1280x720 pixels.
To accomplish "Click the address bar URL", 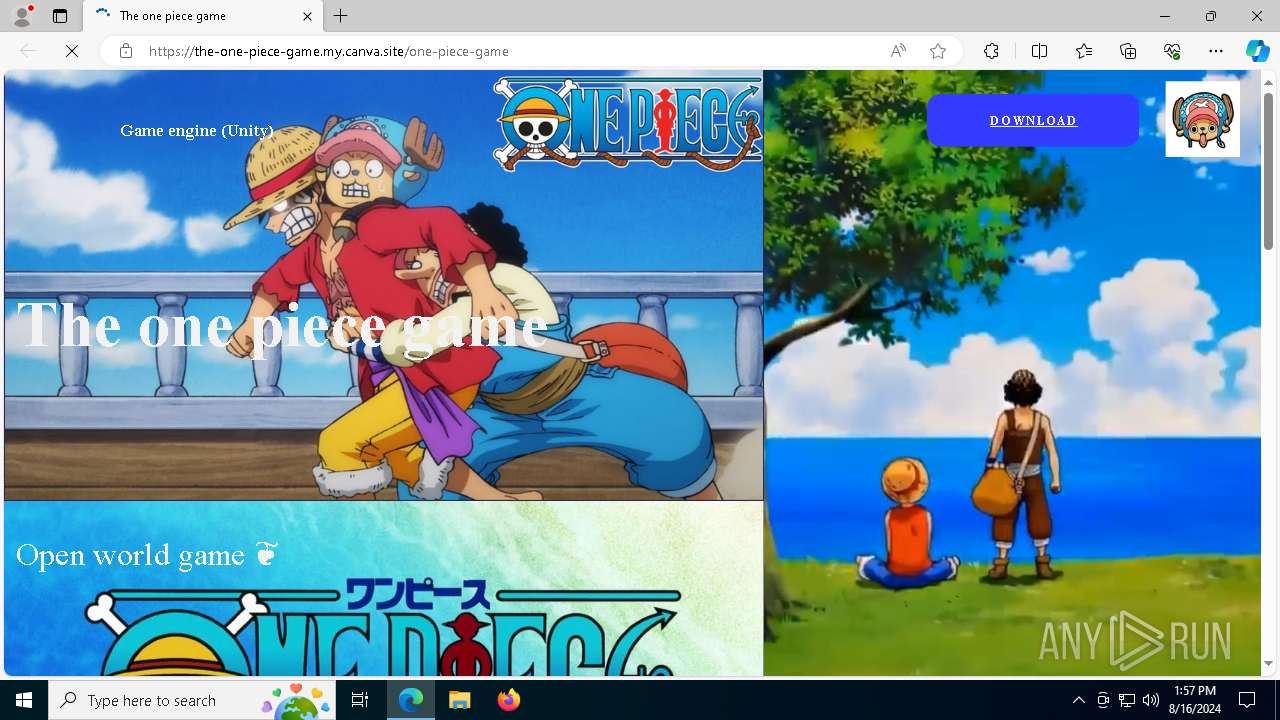I will click(329, 51).
